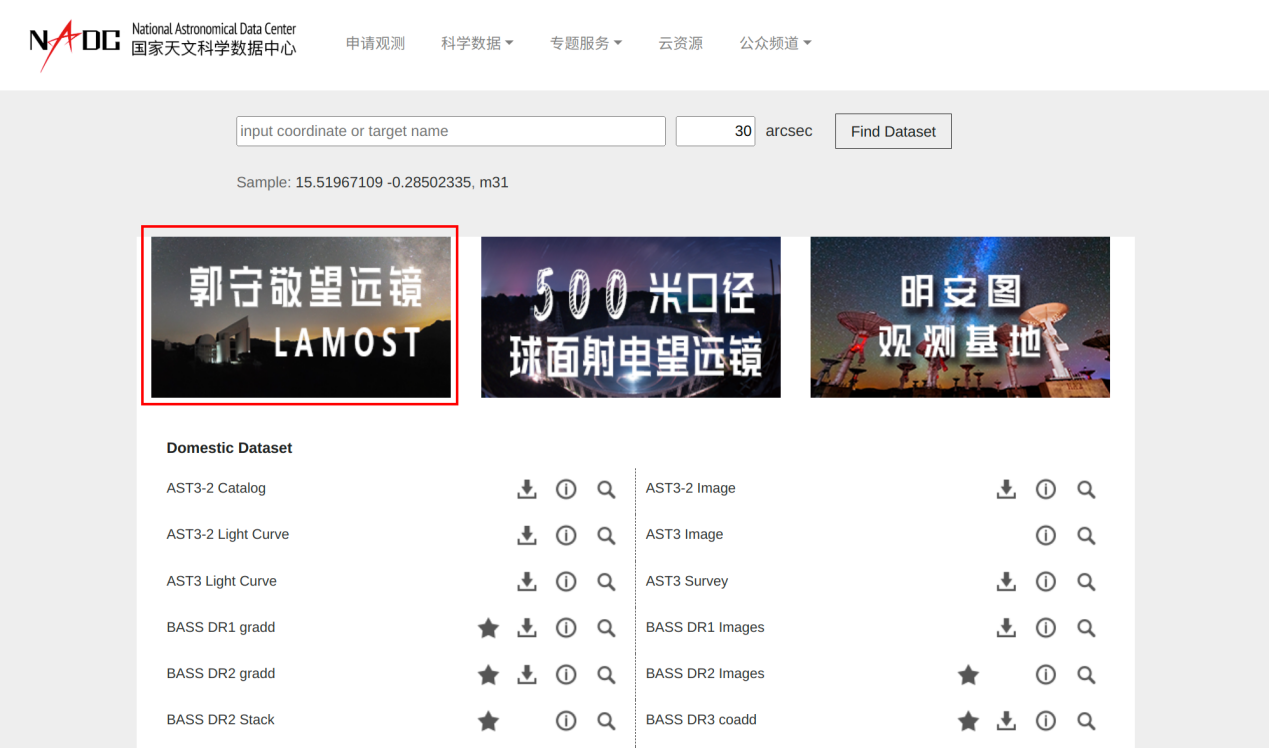Download the AST3-2 Light Curve dataset

pyautogui.click(x=527, y=535)
